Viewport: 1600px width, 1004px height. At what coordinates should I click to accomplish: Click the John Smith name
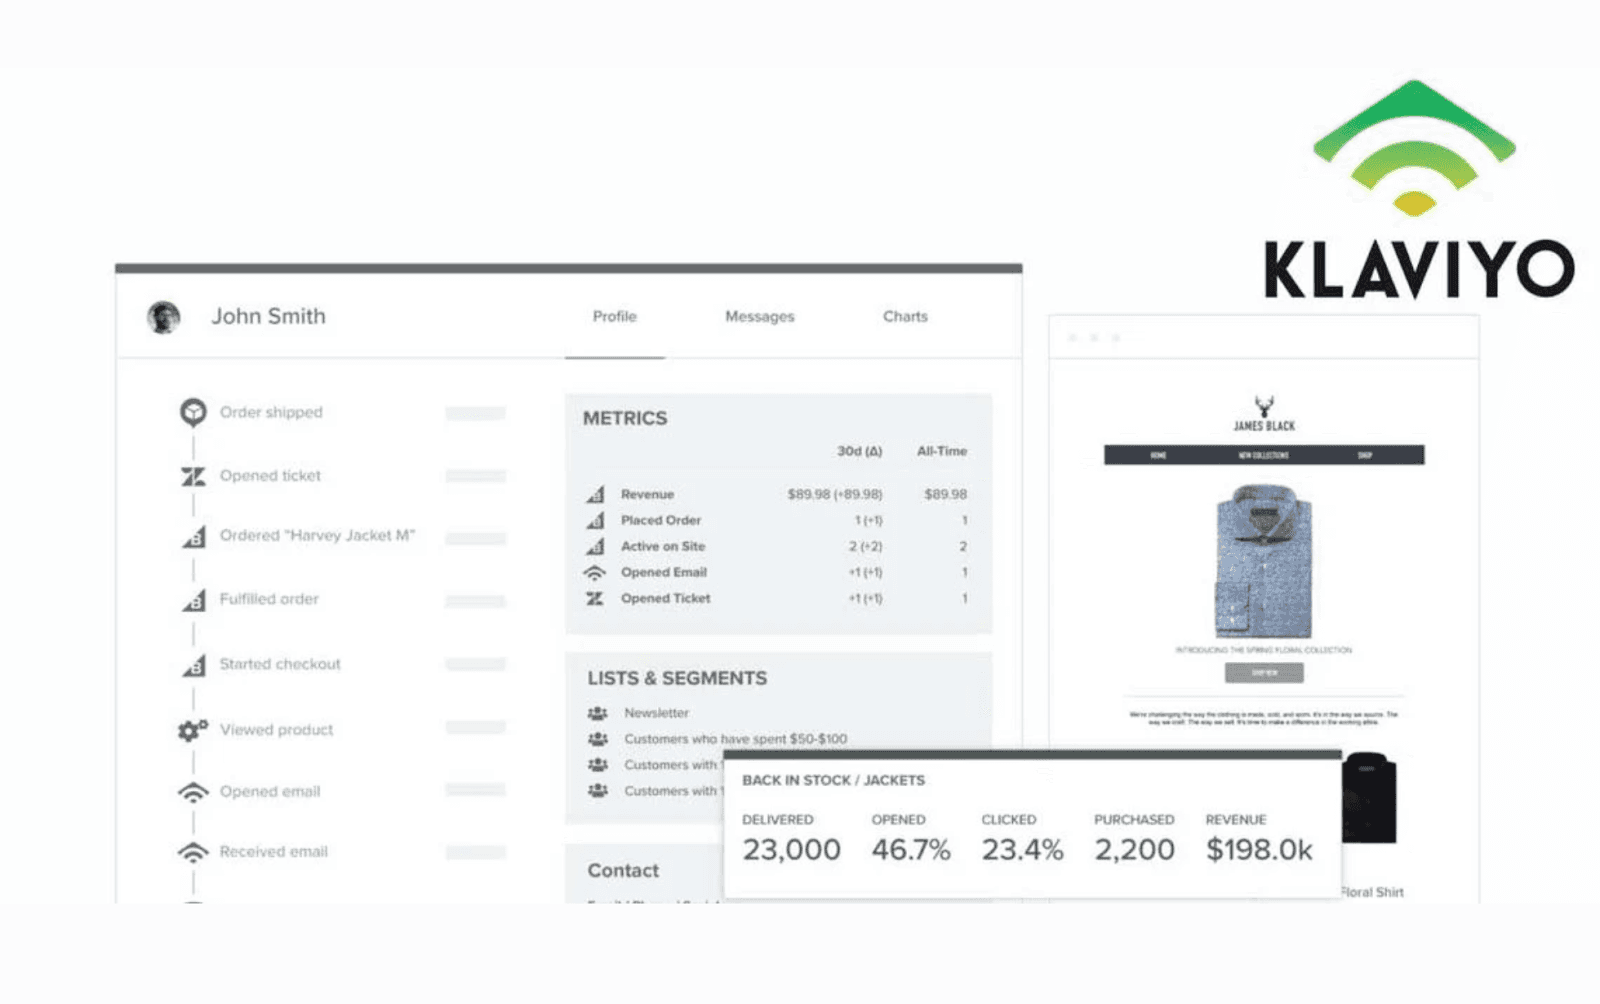(x=268, y=316)
